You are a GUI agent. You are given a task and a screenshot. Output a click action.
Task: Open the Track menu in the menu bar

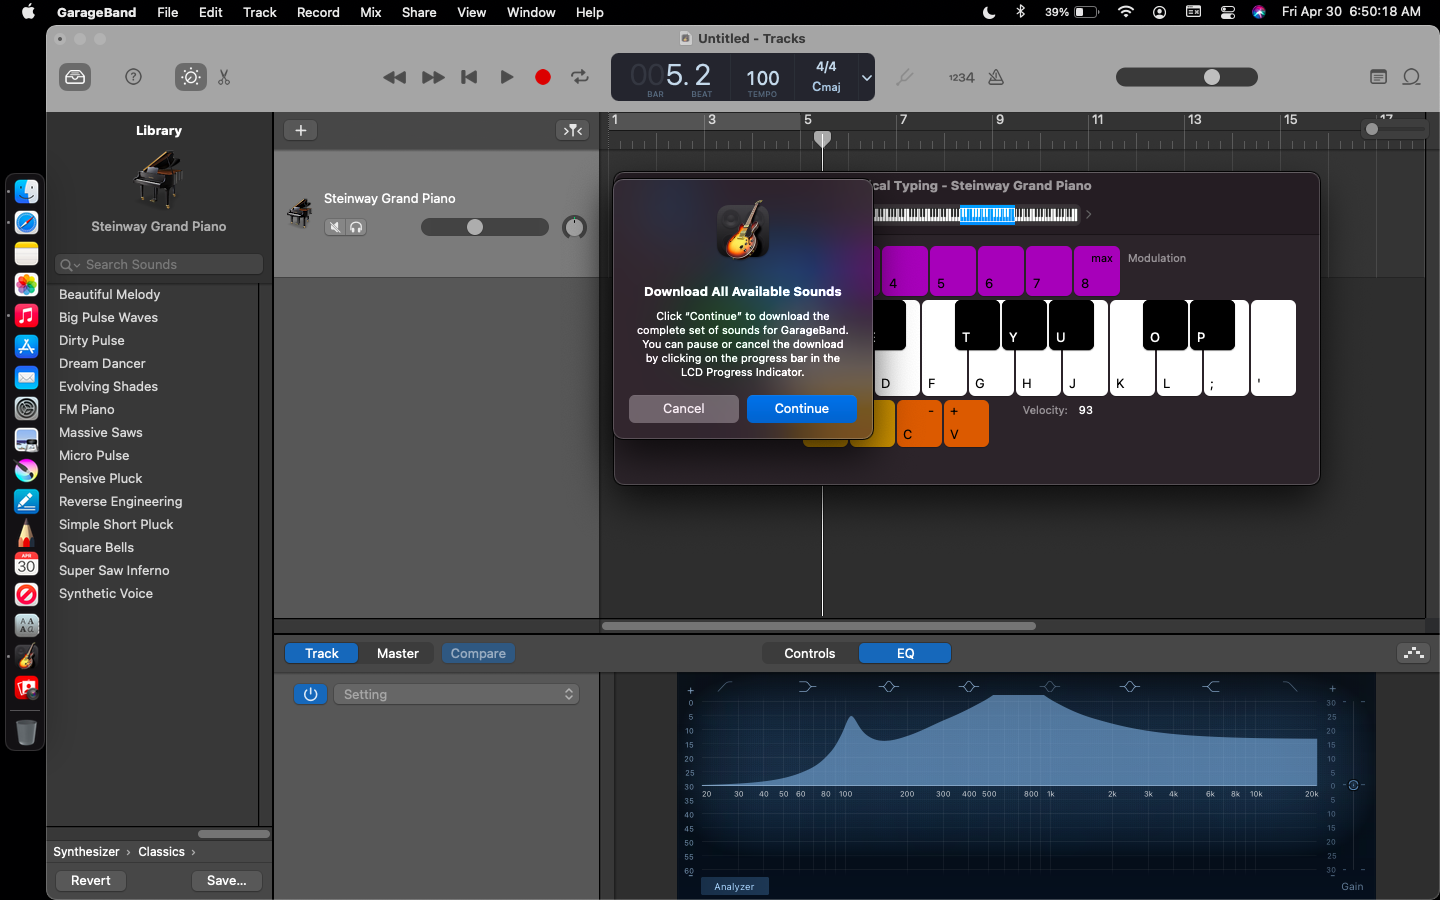tap(260, 12)
